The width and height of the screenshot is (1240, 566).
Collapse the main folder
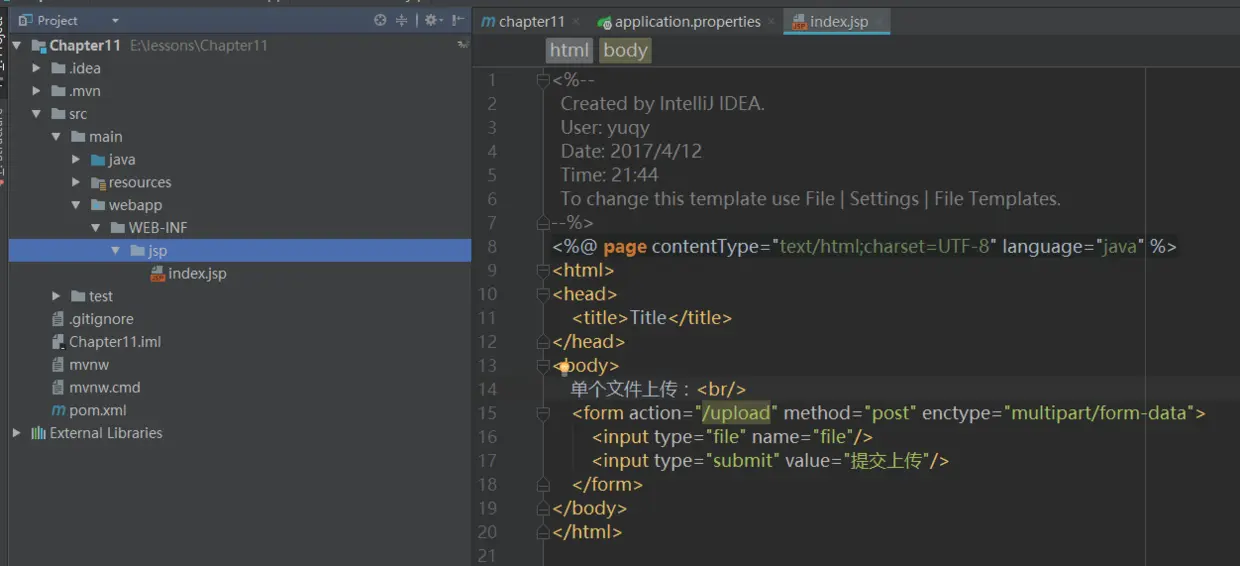pyautogui.click(x=57, y=137)
